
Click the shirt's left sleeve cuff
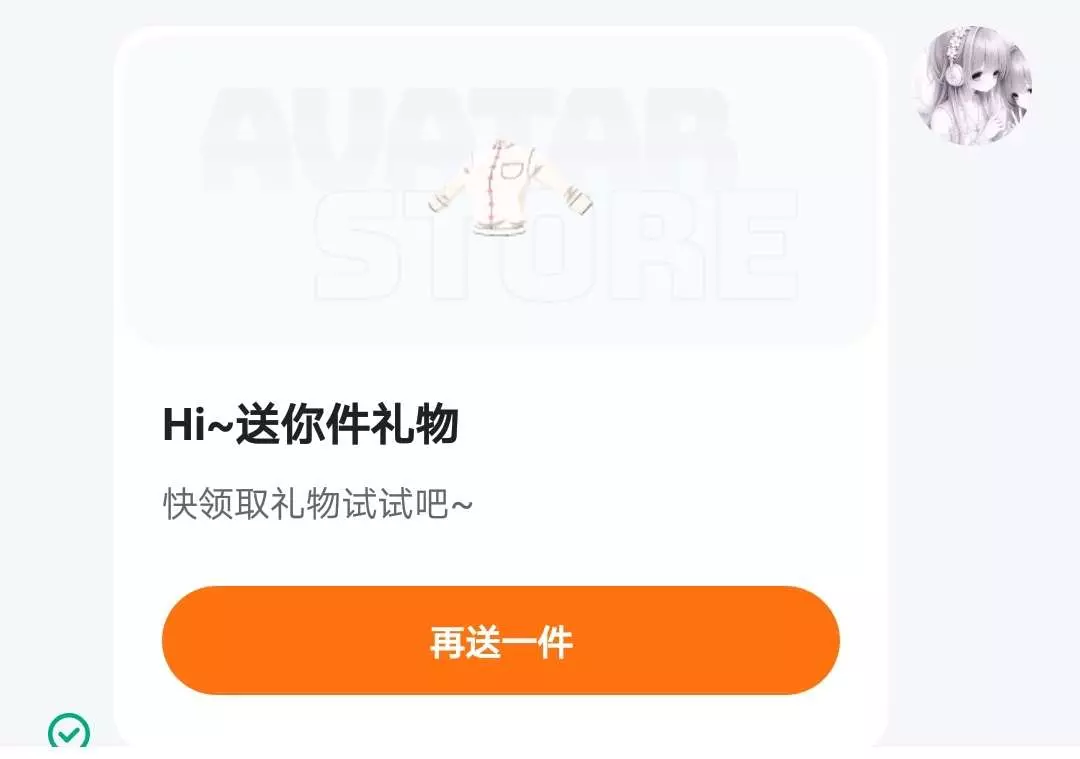point(439,202)
